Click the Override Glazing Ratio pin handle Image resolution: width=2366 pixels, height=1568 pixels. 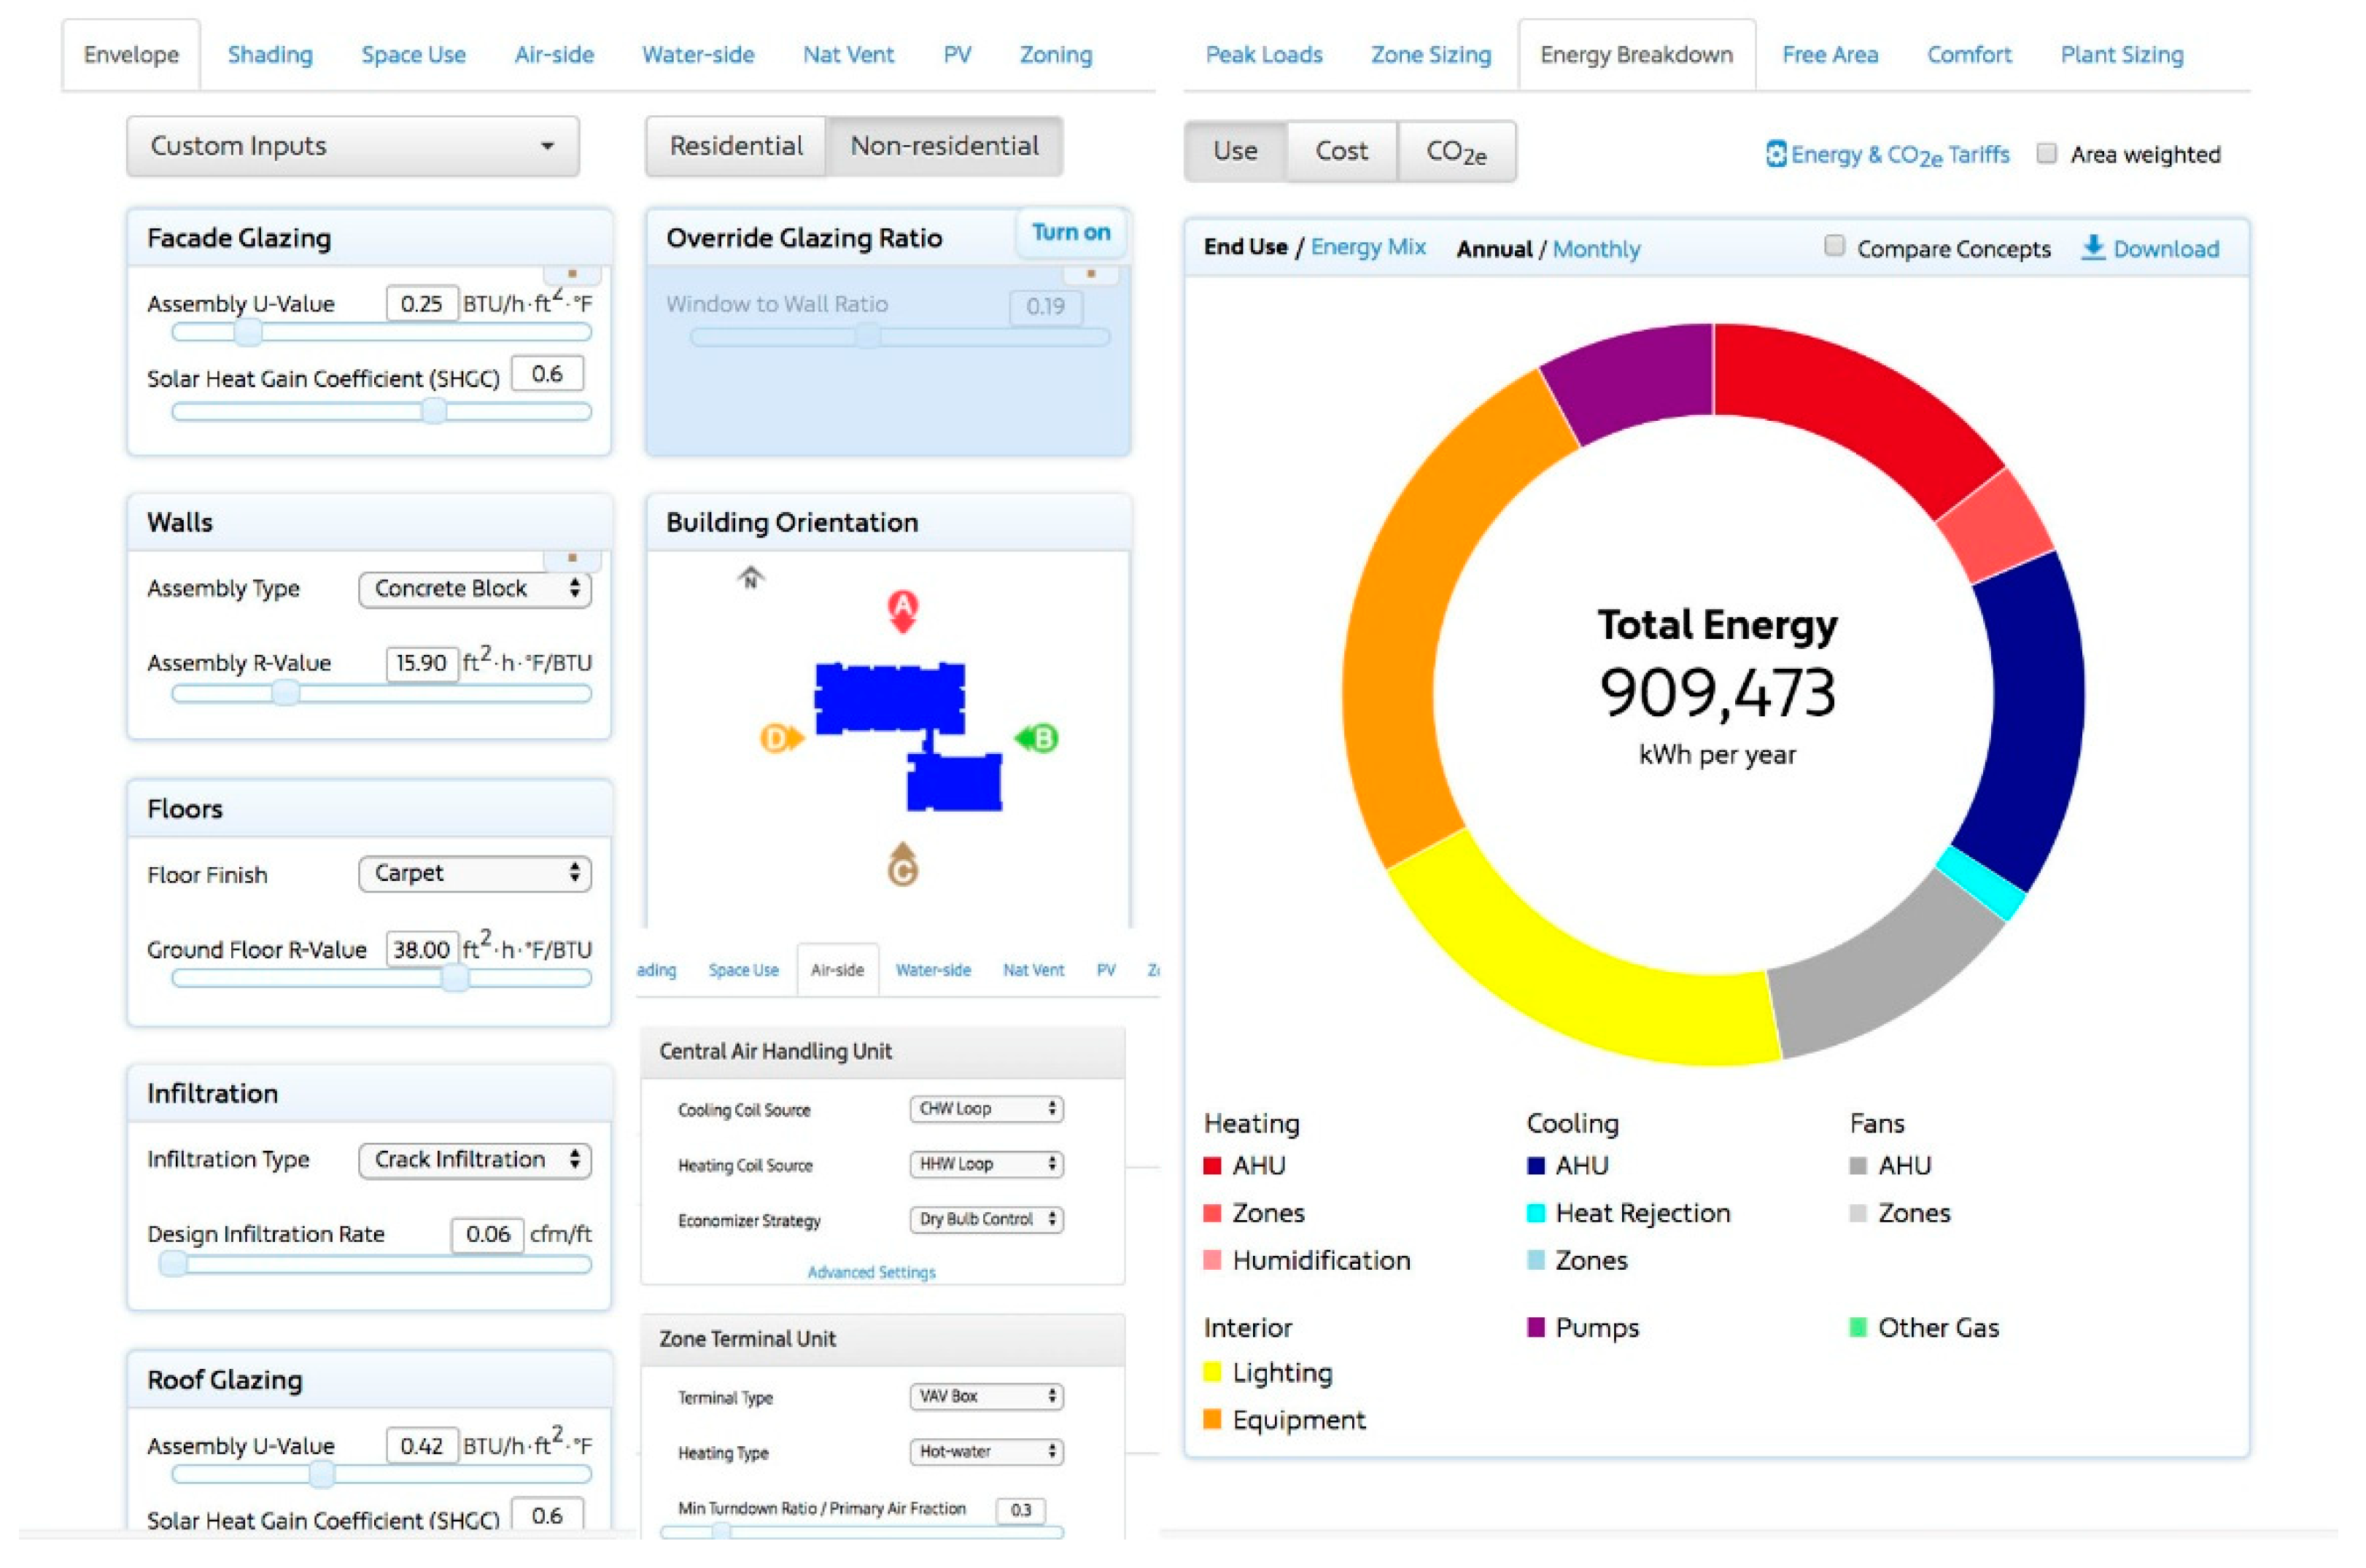coord(1090,273)
